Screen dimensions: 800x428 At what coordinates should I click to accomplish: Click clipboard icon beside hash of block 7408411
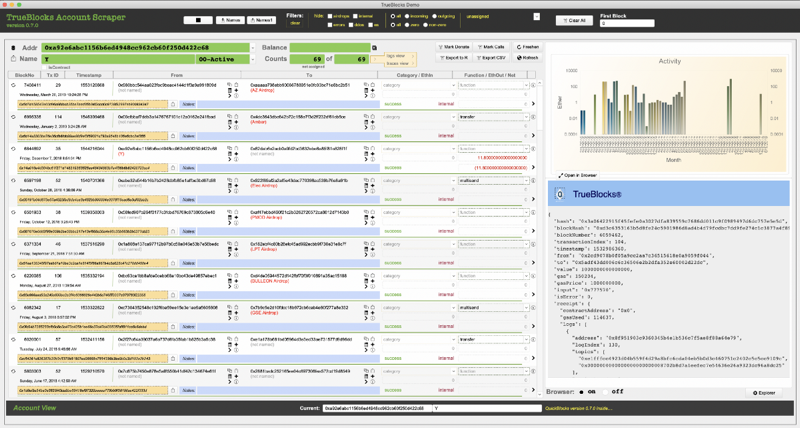(173, 104)
